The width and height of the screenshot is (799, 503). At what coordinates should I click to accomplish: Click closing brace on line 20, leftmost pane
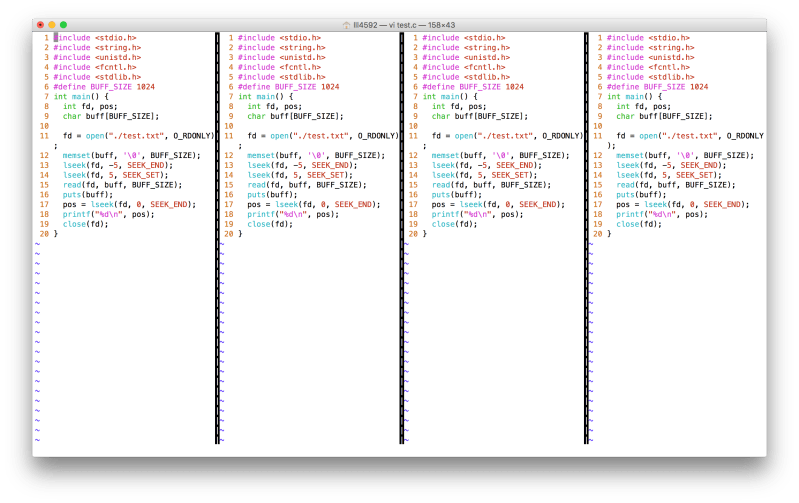[56, 234]
